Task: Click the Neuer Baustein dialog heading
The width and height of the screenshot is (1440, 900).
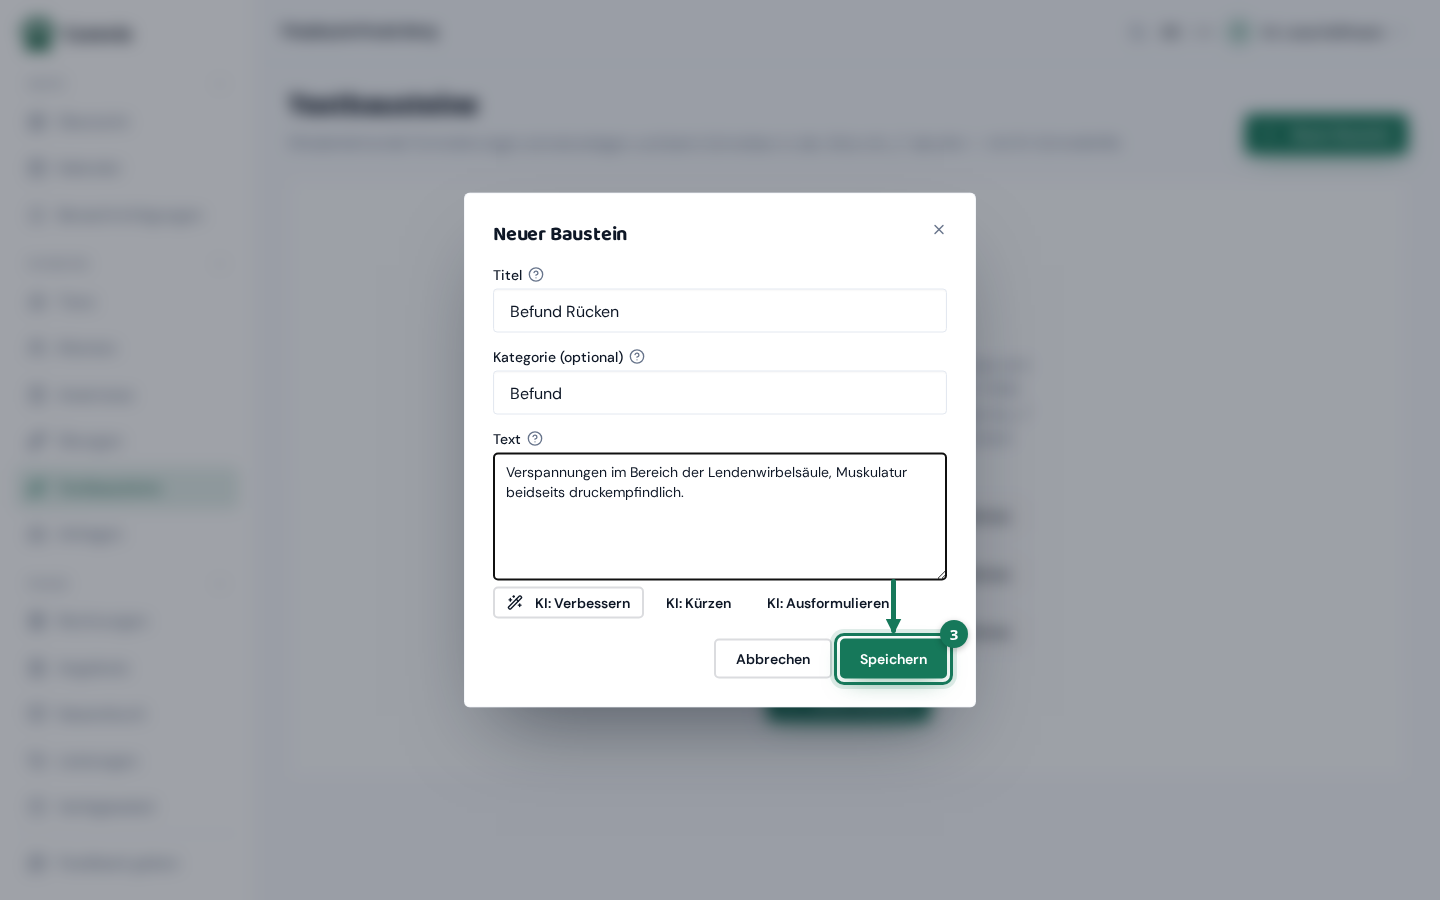Action: coord(560,234)
